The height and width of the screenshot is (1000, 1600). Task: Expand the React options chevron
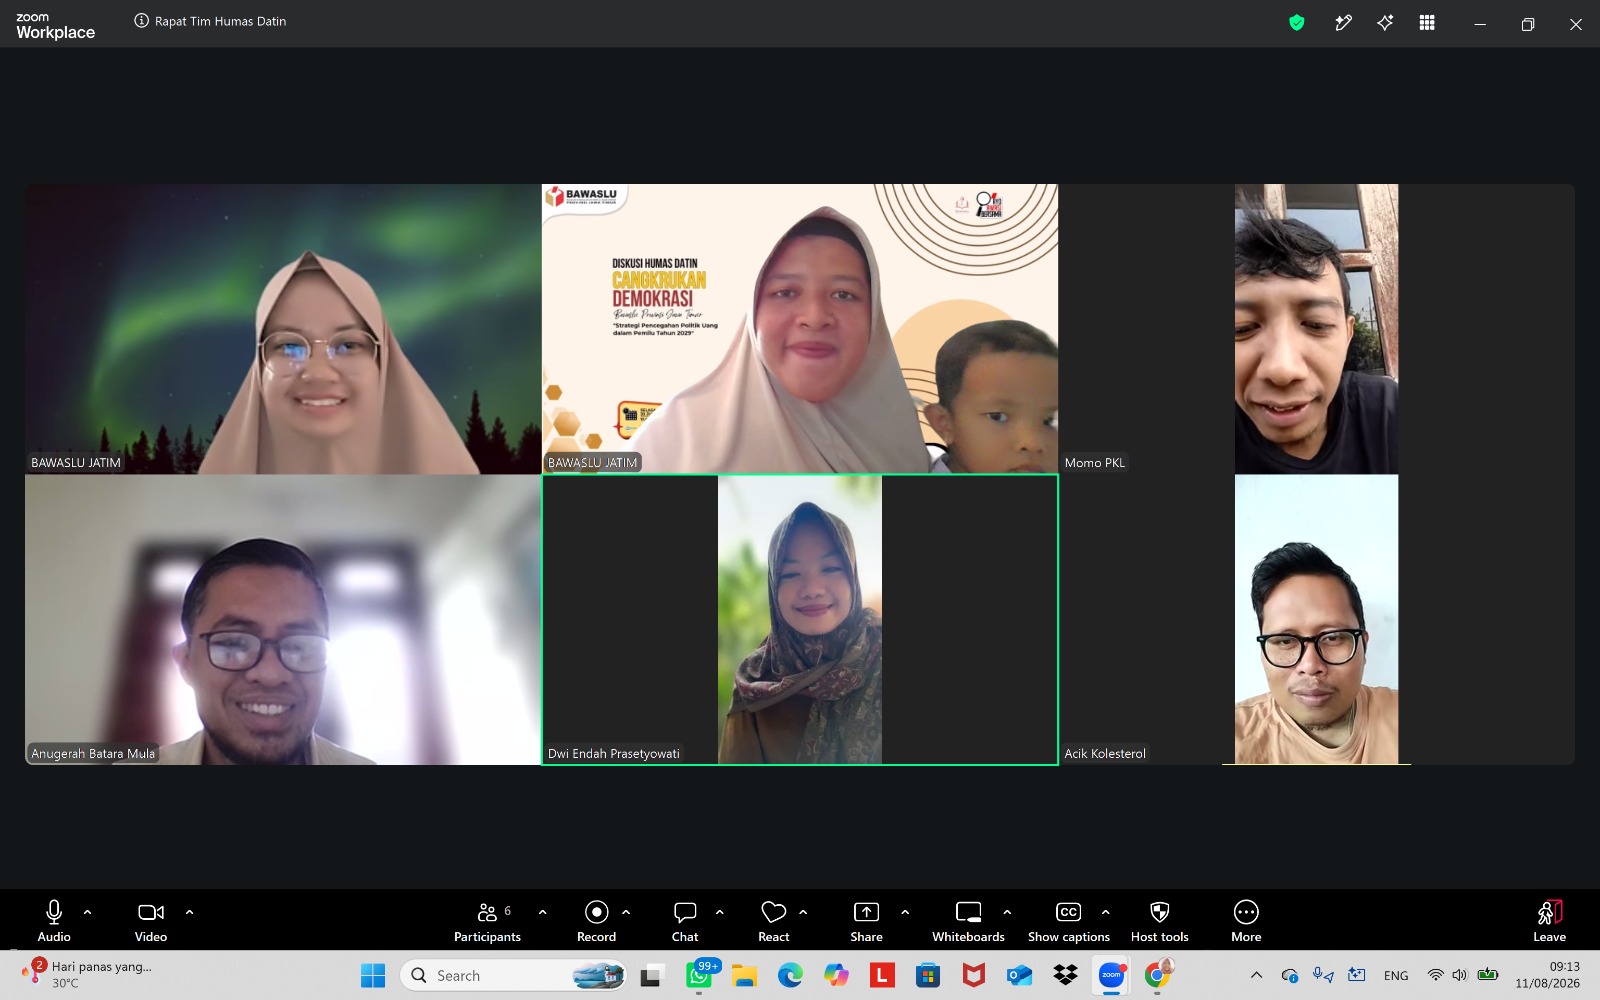pos(803,912)
